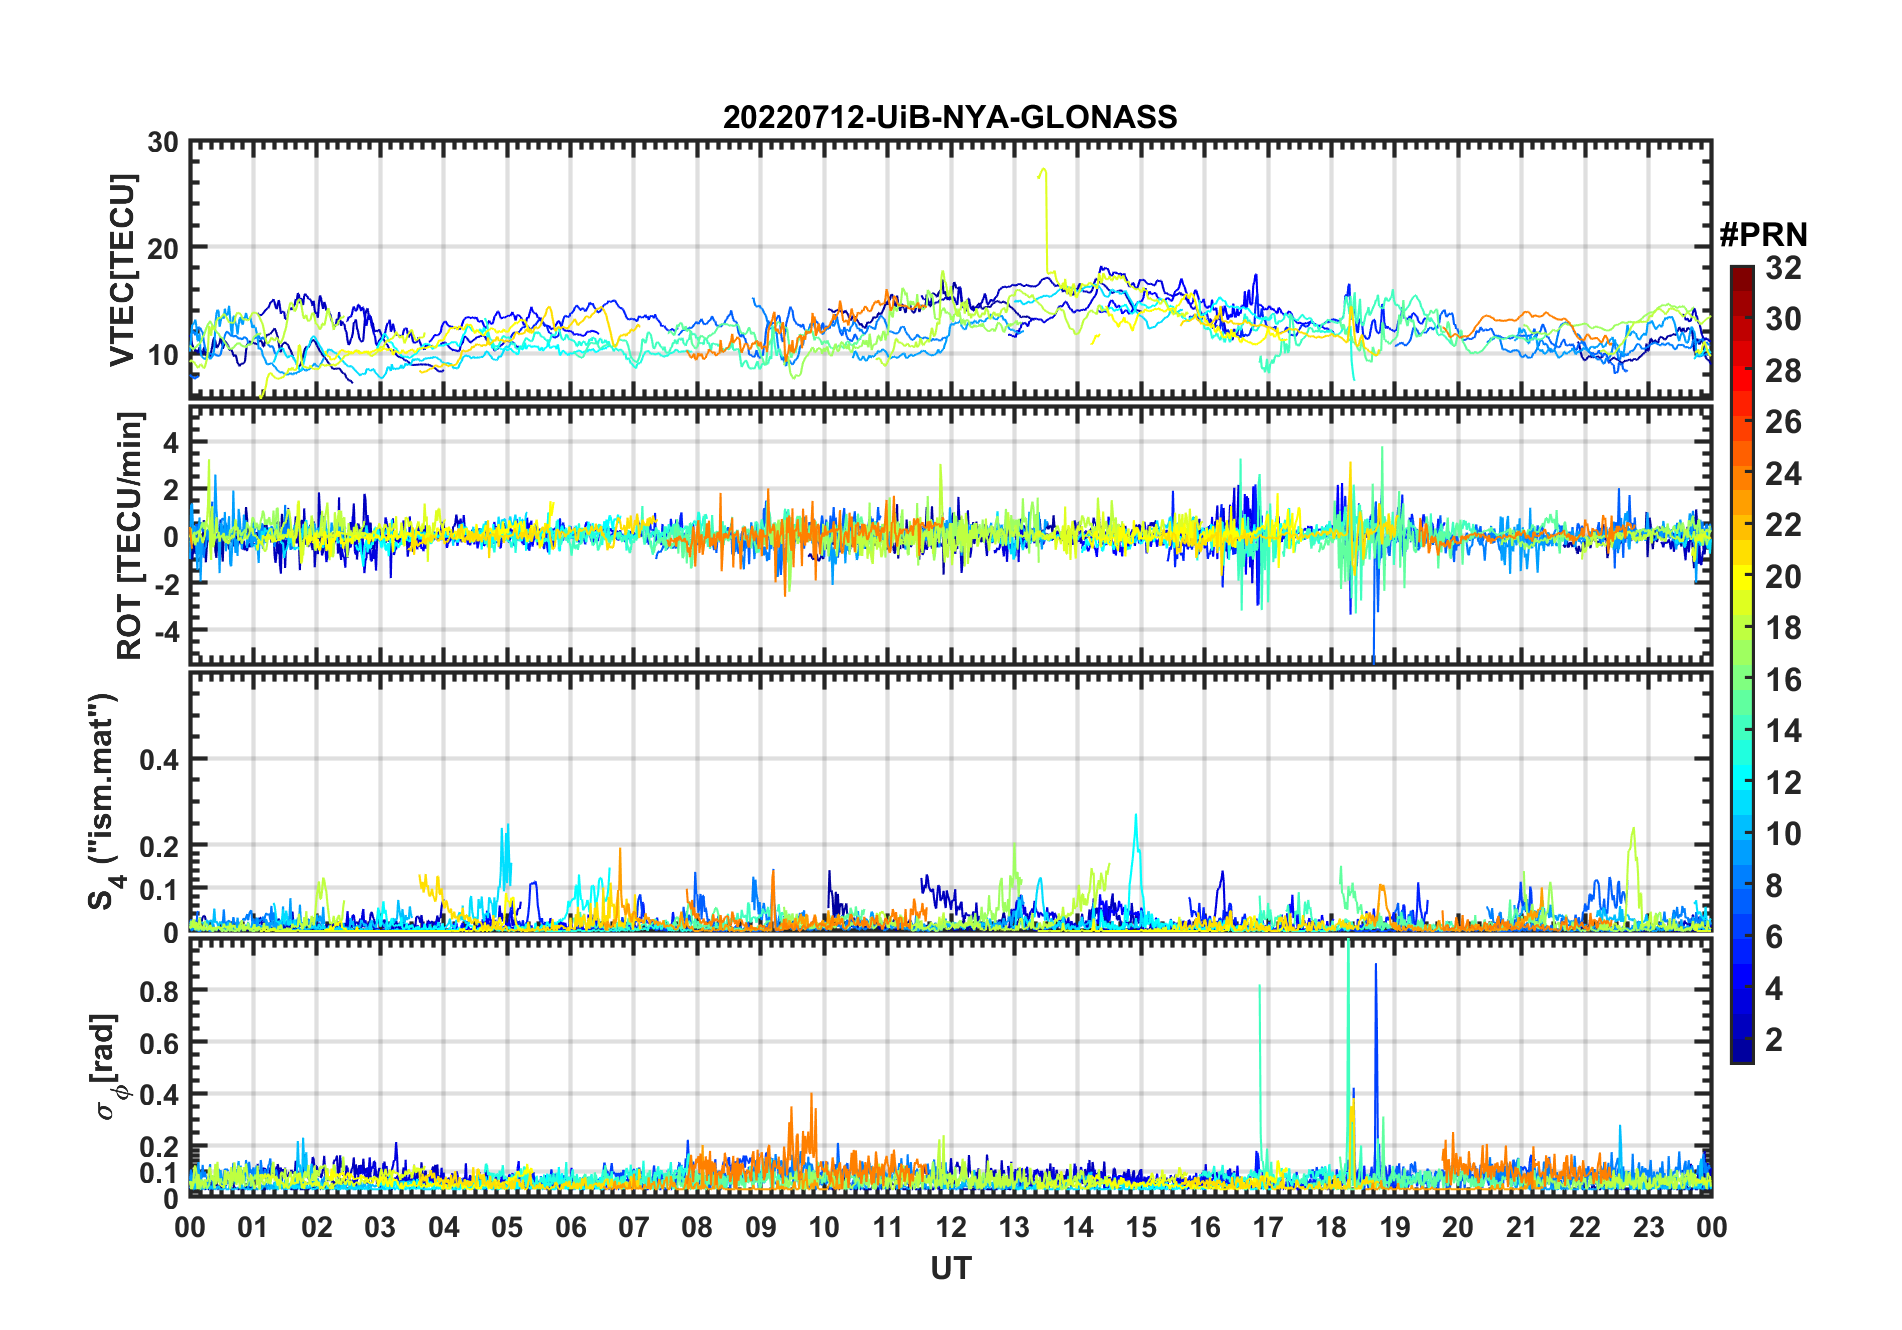Click colorbar tick label 32

click(1783, 267)
